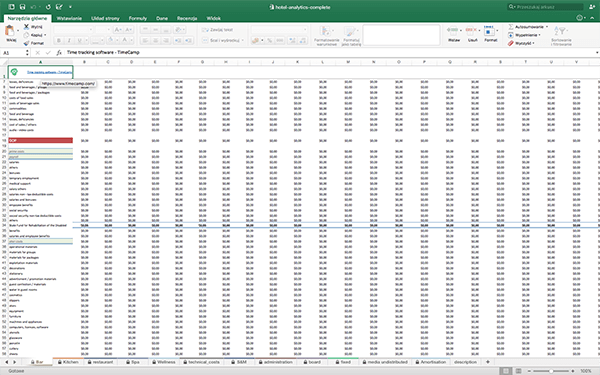Viewport: 600px width, 375px height.
Task: Click the text orientation icon
Action: coord(178,29)
